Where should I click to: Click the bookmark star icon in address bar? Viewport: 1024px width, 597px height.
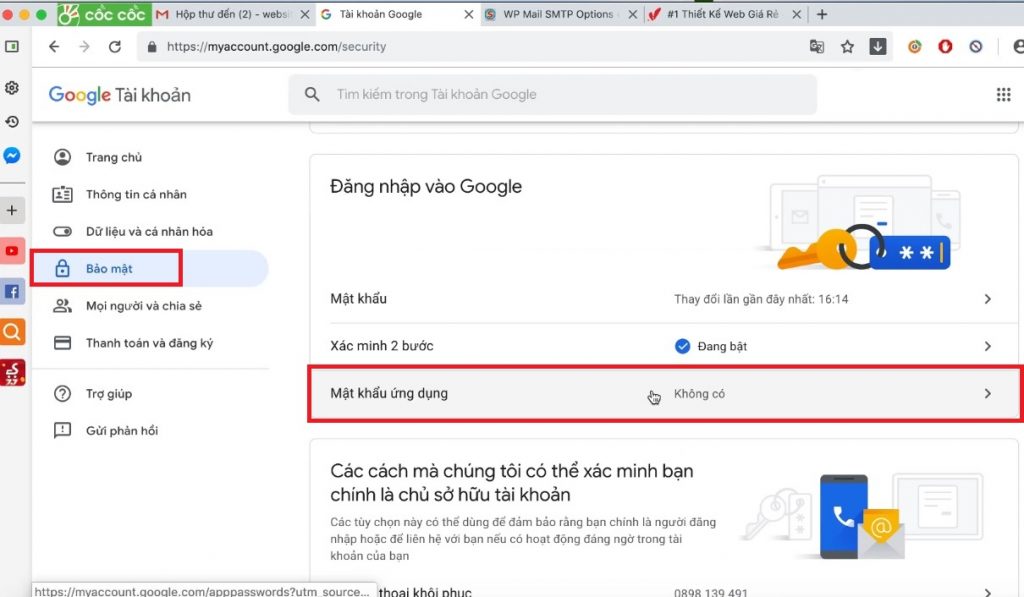847,47
